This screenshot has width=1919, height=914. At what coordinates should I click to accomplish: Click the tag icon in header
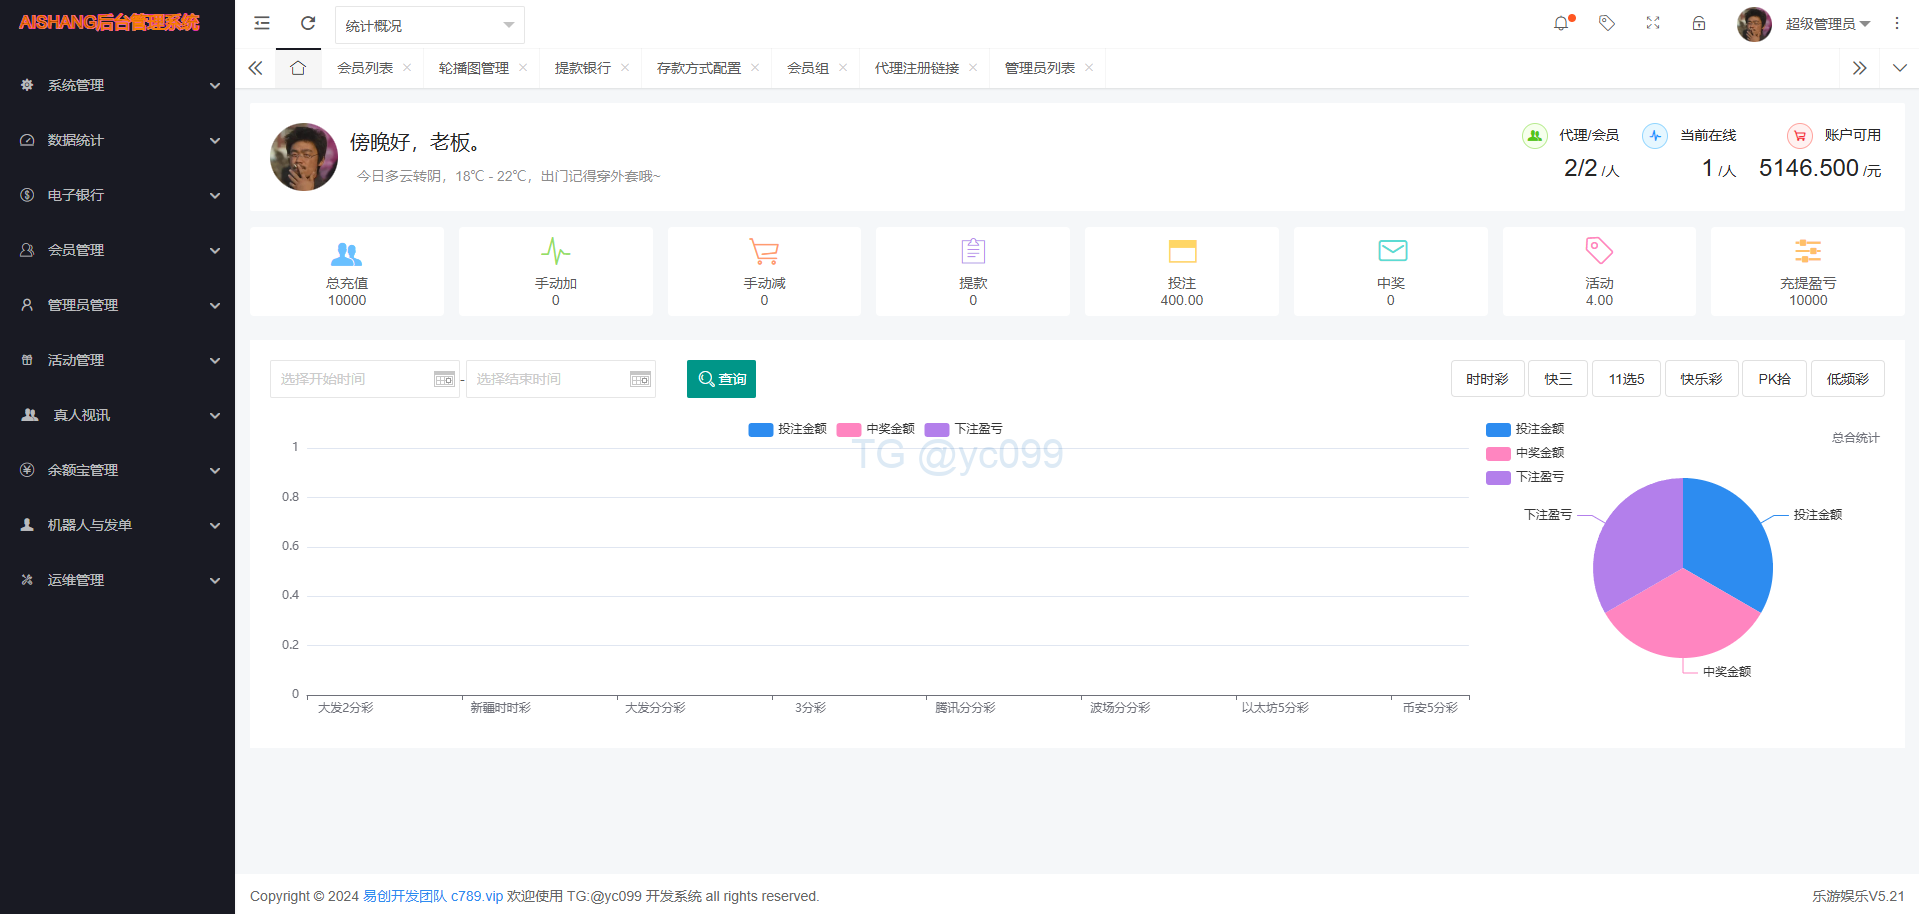click(1607, 23)
